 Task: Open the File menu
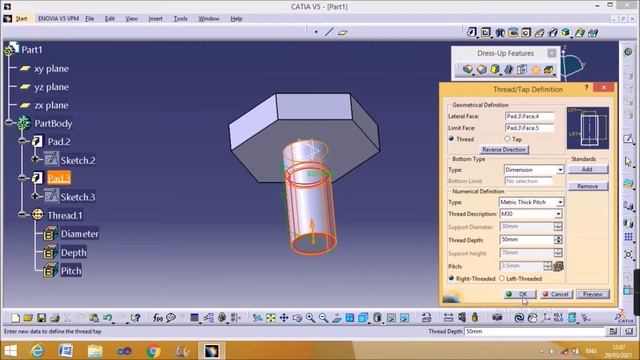89,19
